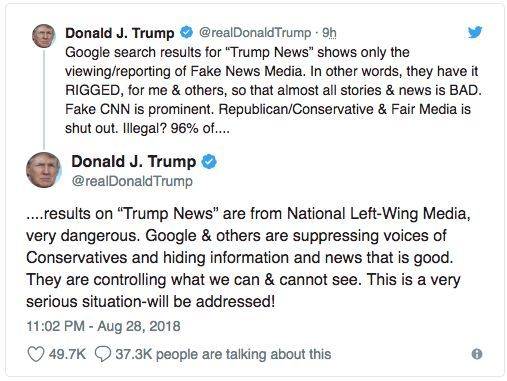Click the verified badge beside the large profile name
Screen dimensions: 507x381
pos(209,162)
